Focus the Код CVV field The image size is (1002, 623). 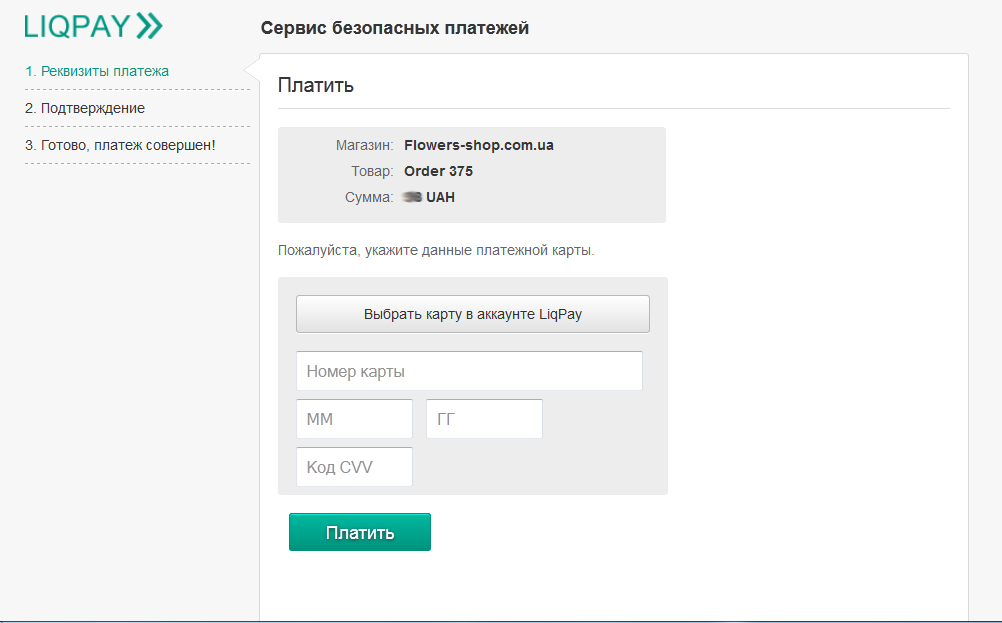click(354, 467)
